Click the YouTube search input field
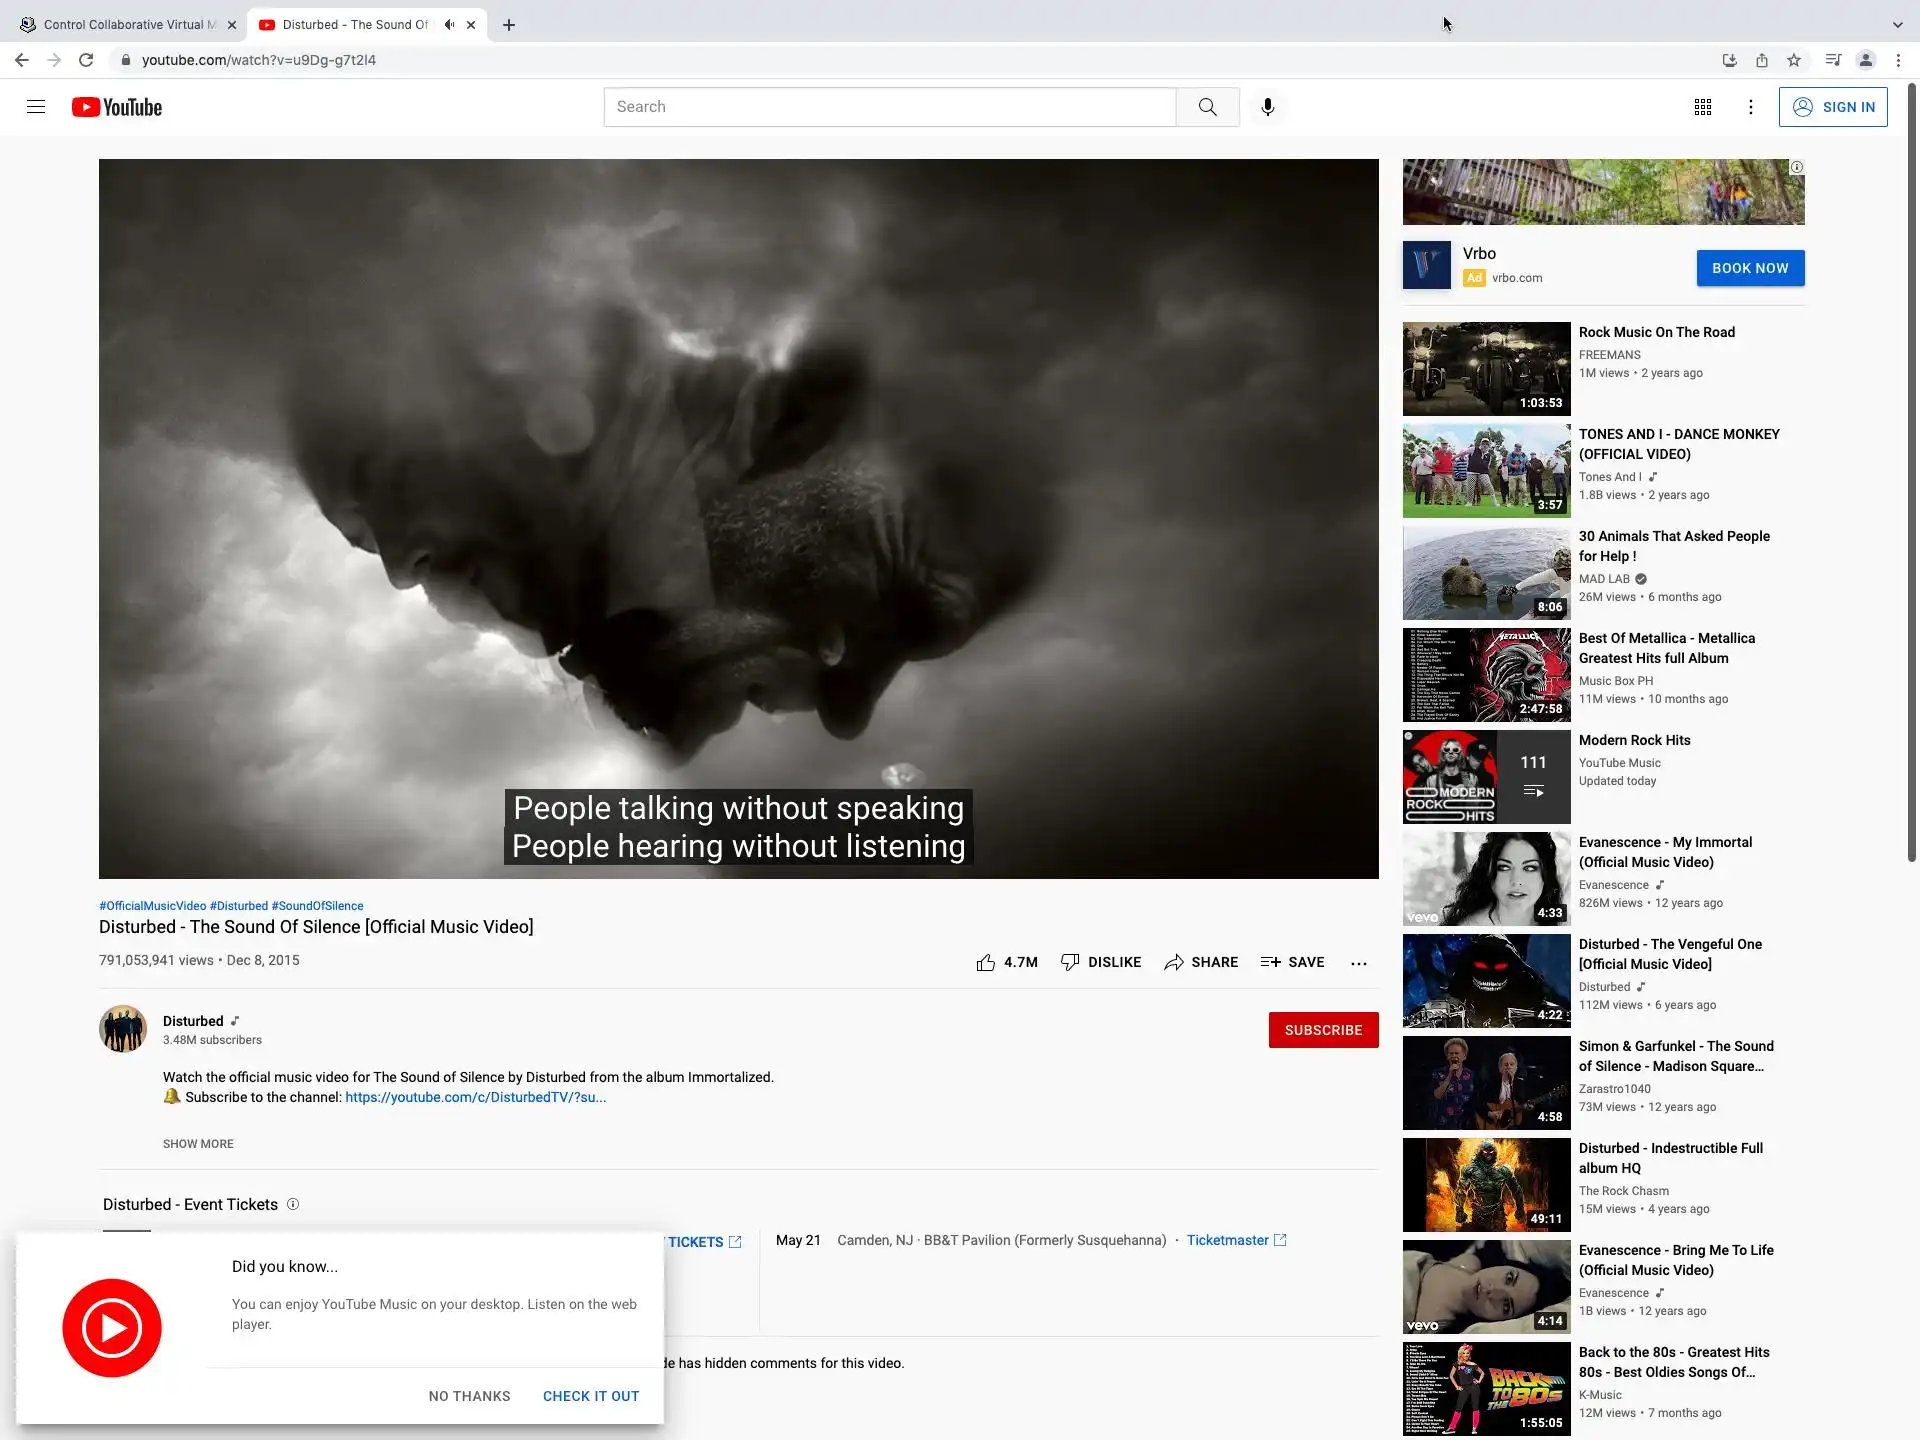Viewport: 1920px width, 1440px height. [889, 107]
